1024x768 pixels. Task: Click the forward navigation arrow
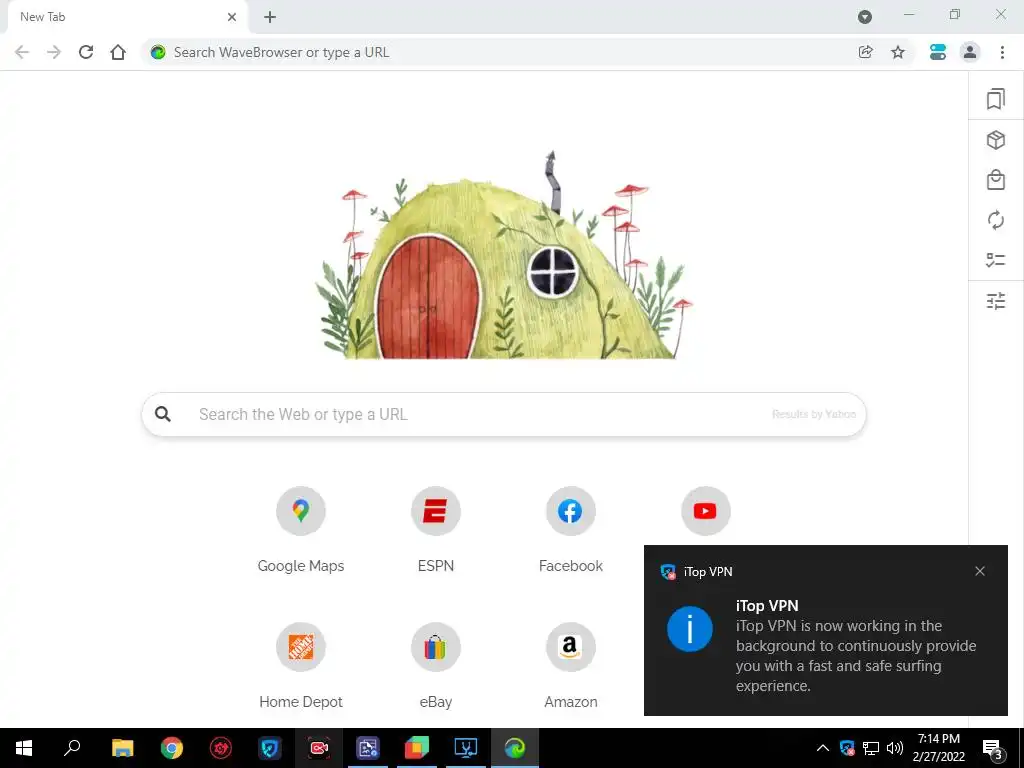(54, 52)
